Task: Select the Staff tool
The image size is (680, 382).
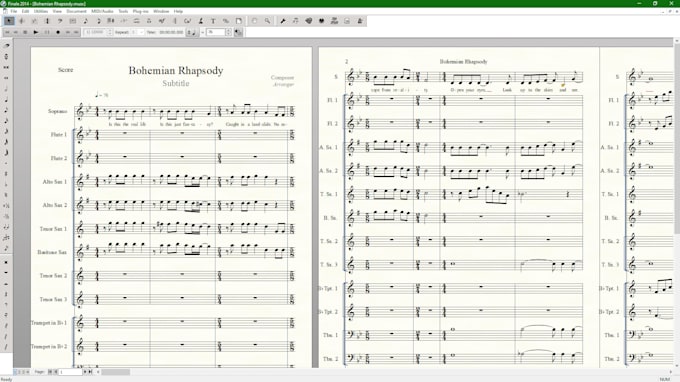Action: point(22,21)
